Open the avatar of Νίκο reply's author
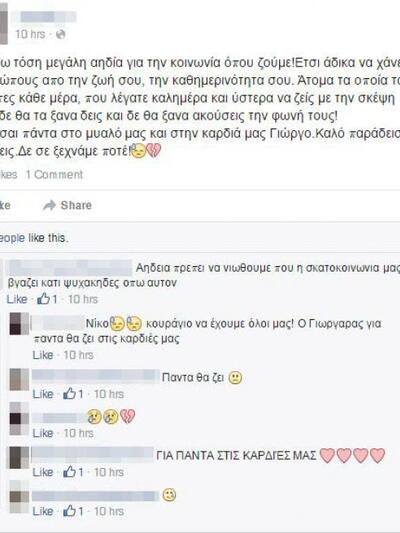Viewport: 400px width, 533px height. point(19,324)
